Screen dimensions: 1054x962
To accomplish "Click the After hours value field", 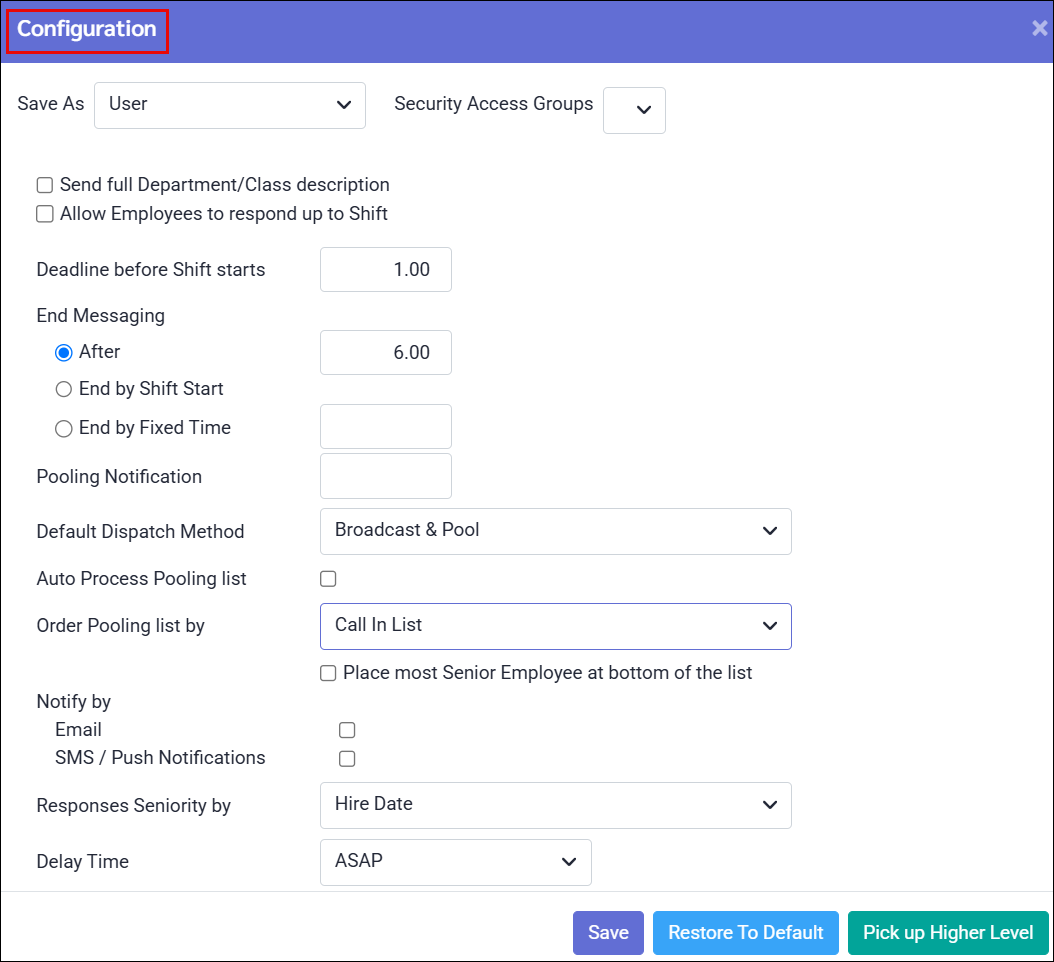I will pyautogui.click(x=386, y=352).
